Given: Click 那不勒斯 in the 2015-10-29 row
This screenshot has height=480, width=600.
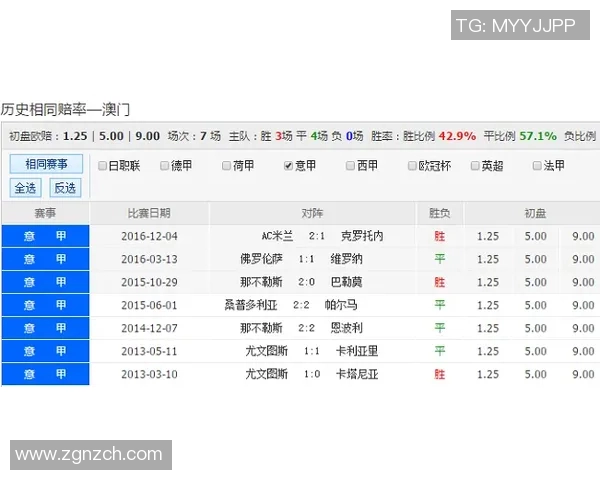Looking at the screenshot, I should 261,282.
